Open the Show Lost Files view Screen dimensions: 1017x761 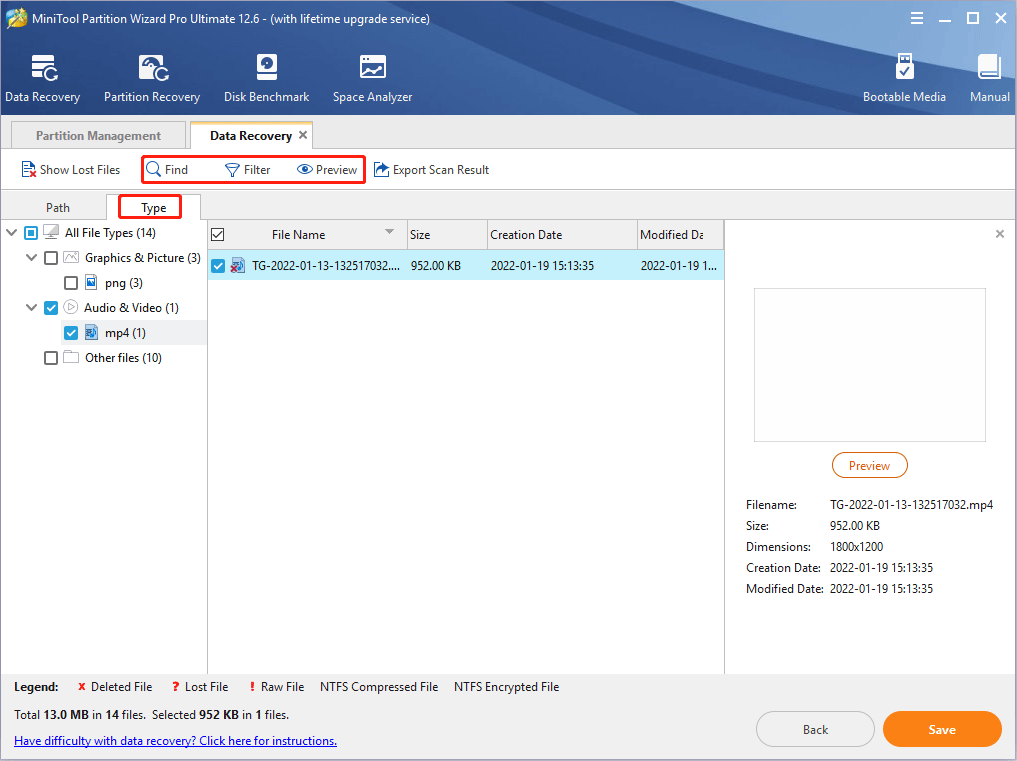tap(70, 169)
